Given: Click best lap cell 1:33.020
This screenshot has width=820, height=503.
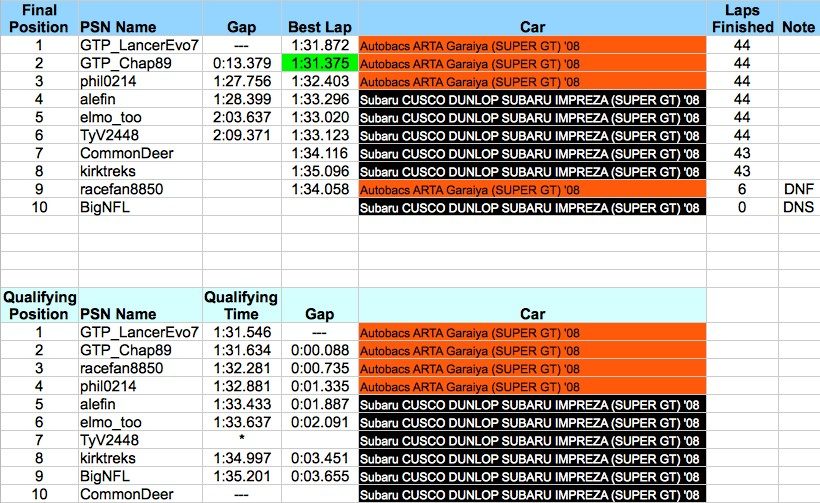Looking at the screenshot, I should point(320,117).
